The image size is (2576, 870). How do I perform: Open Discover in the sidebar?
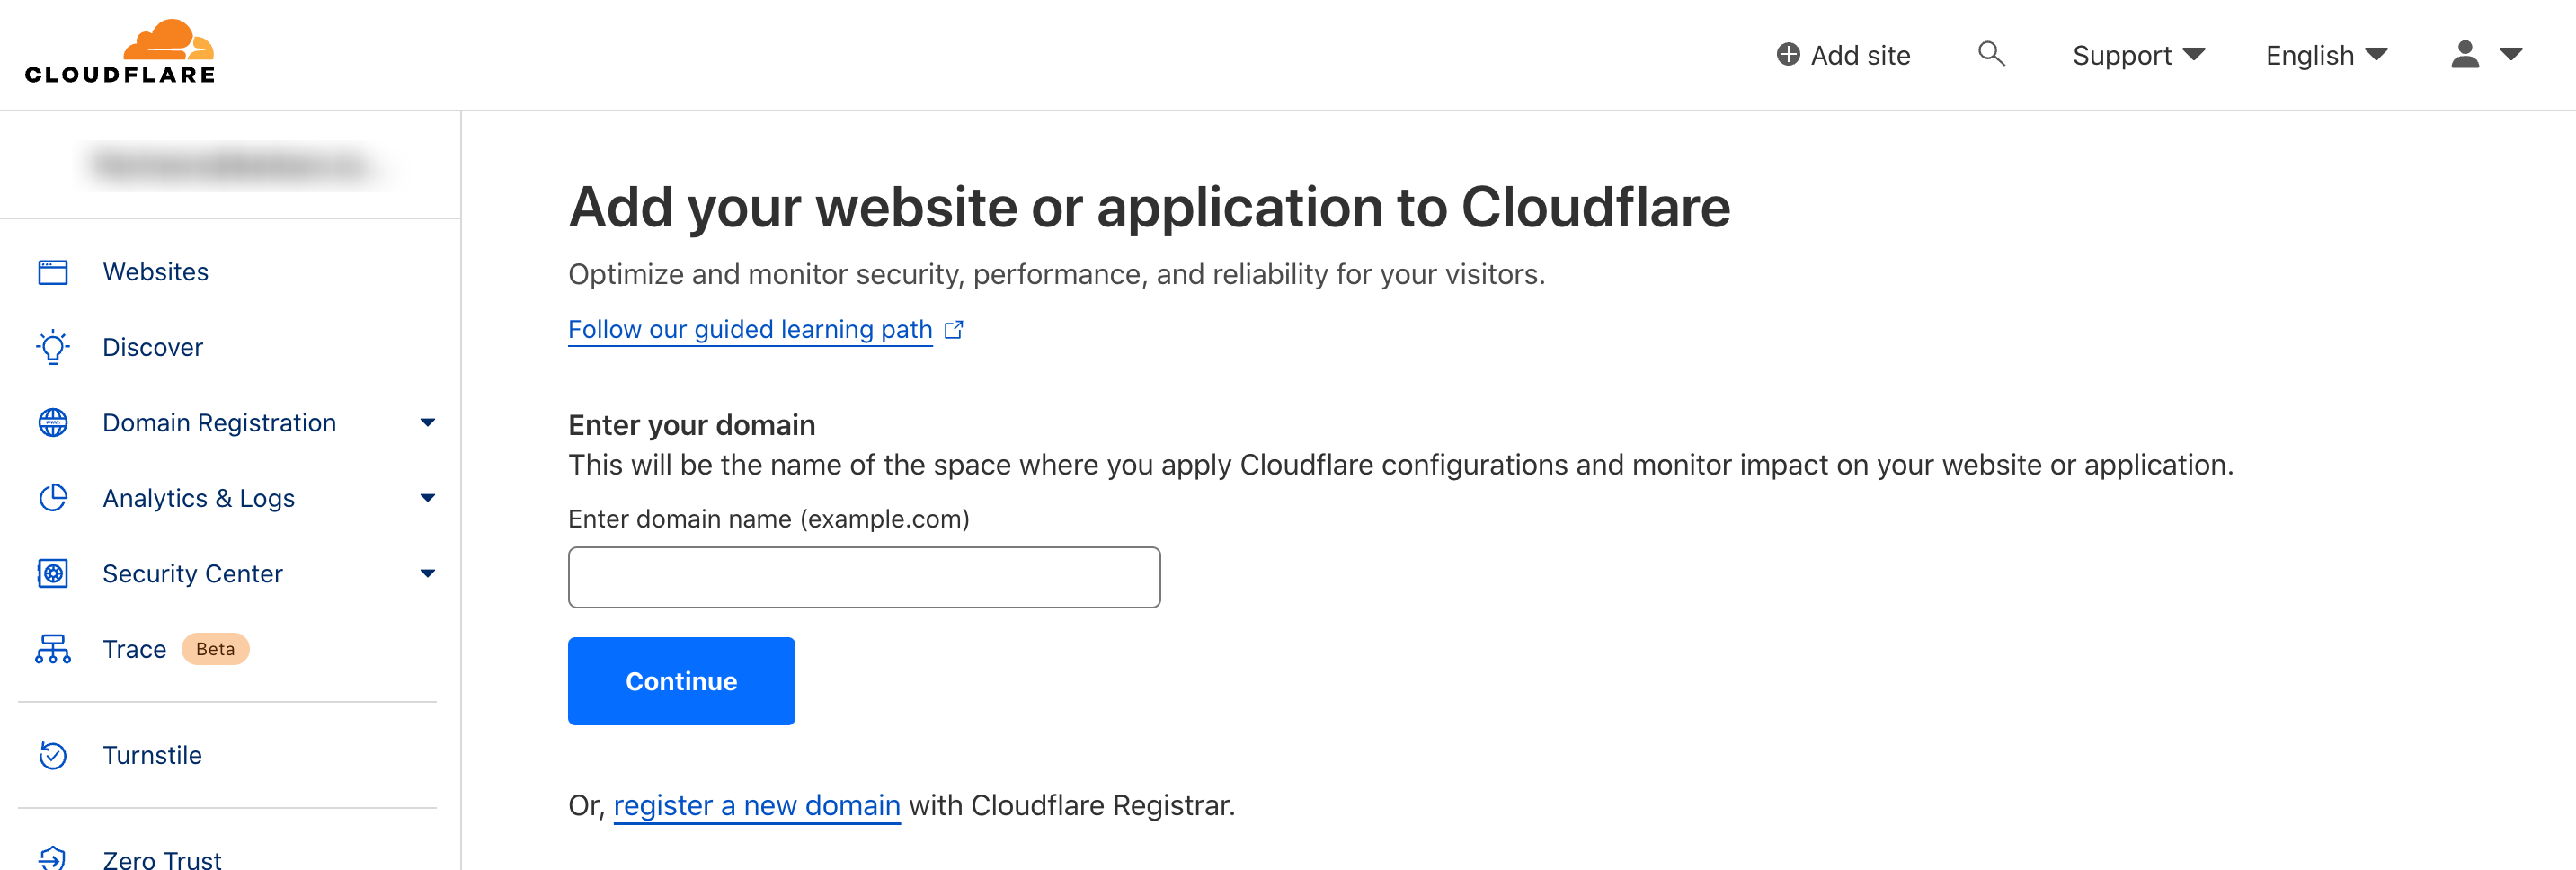152,347
